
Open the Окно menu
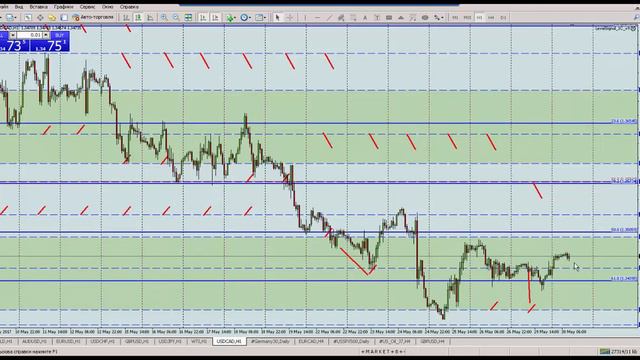point(108,7)
